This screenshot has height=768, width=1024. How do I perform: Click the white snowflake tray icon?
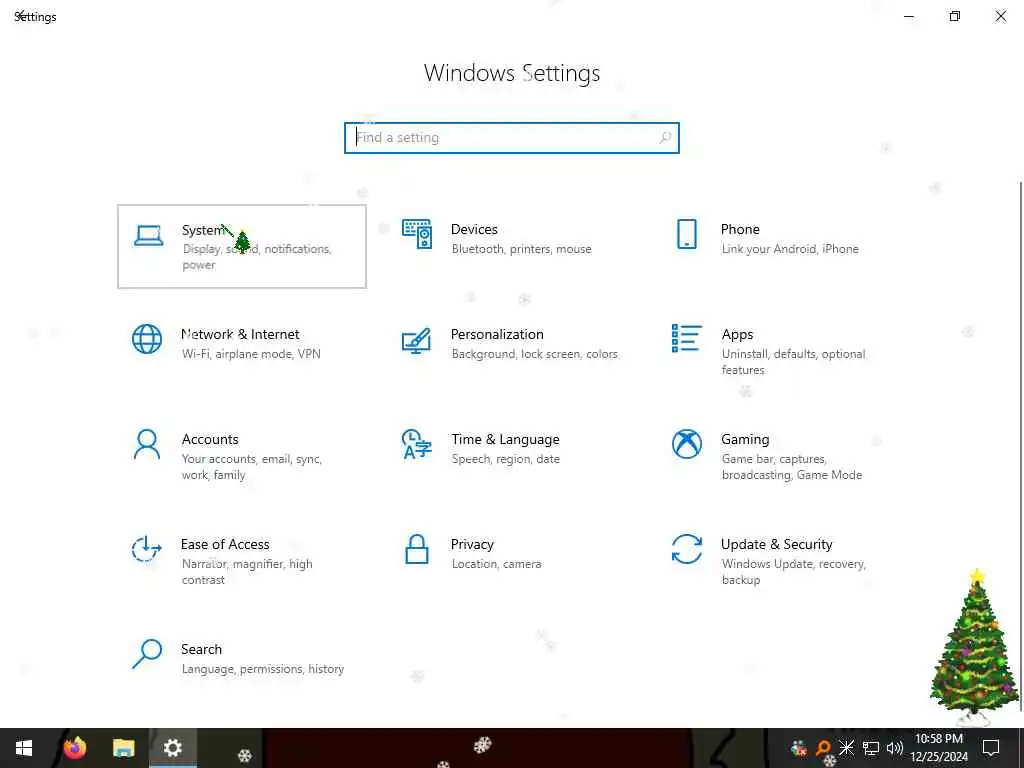(x=847, y=748)
